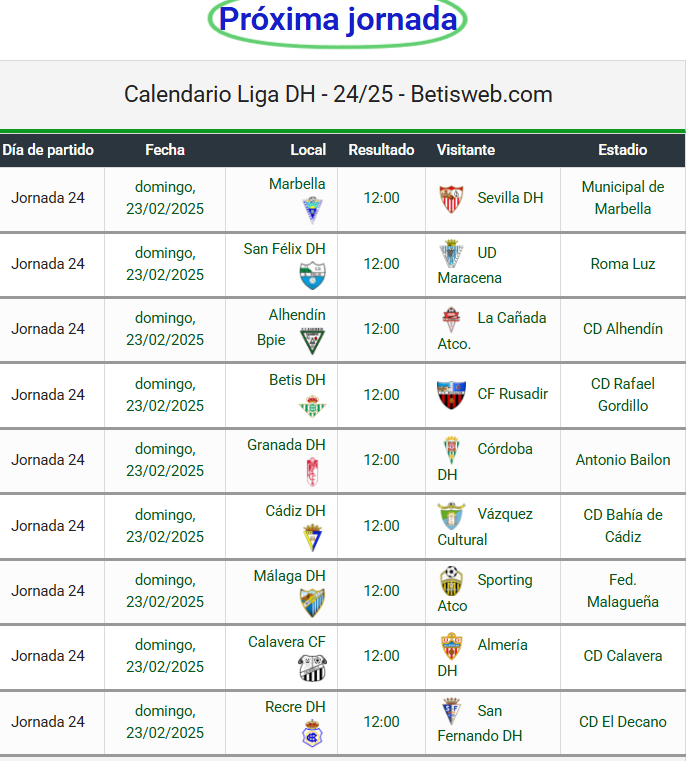Sort by the Estadio column header
This screenshot has width=686, height=761.
(x=622, y=150)
